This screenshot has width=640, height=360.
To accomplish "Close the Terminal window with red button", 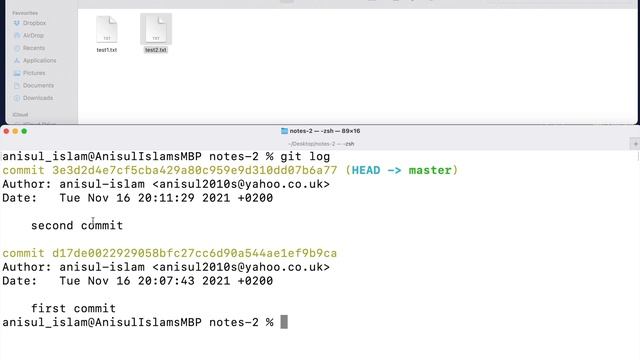I will pos(6,131).
